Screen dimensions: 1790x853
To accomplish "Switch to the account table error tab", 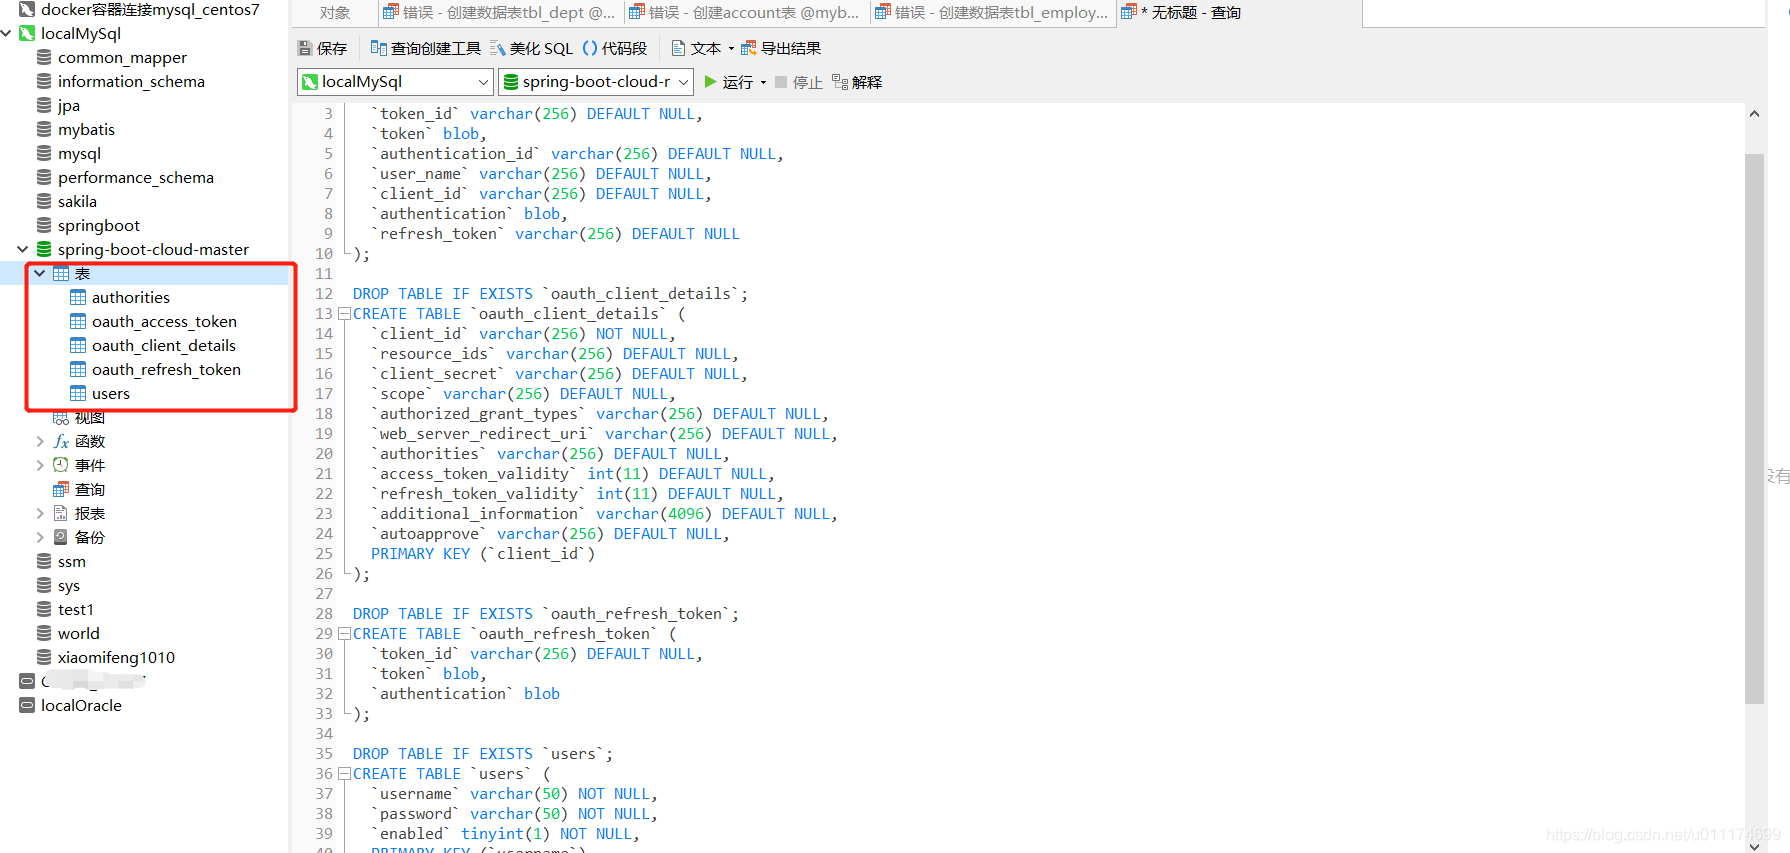I will tap(746, 13).
